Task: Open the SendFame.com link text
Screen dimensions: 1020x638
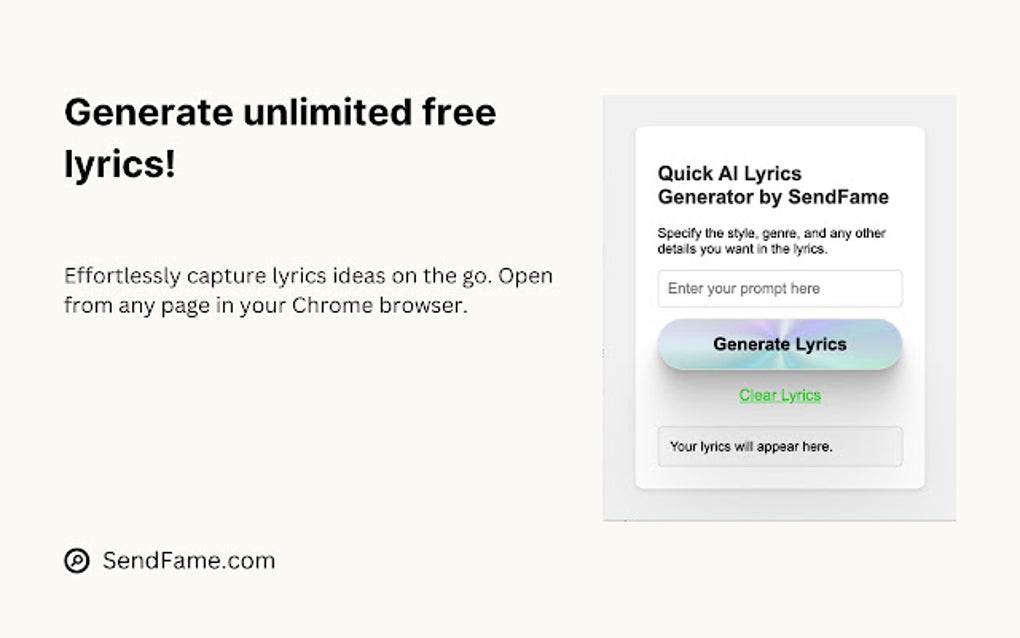Action: click(x=188, y=561)
